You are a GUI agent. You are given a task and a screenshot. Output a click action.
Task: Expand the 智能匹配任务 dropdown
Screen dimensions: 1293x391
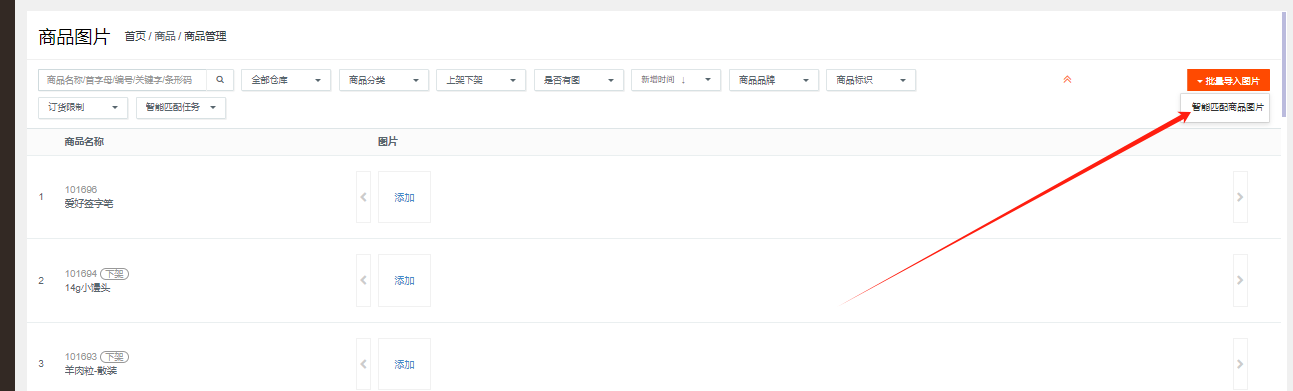(181, 107)
